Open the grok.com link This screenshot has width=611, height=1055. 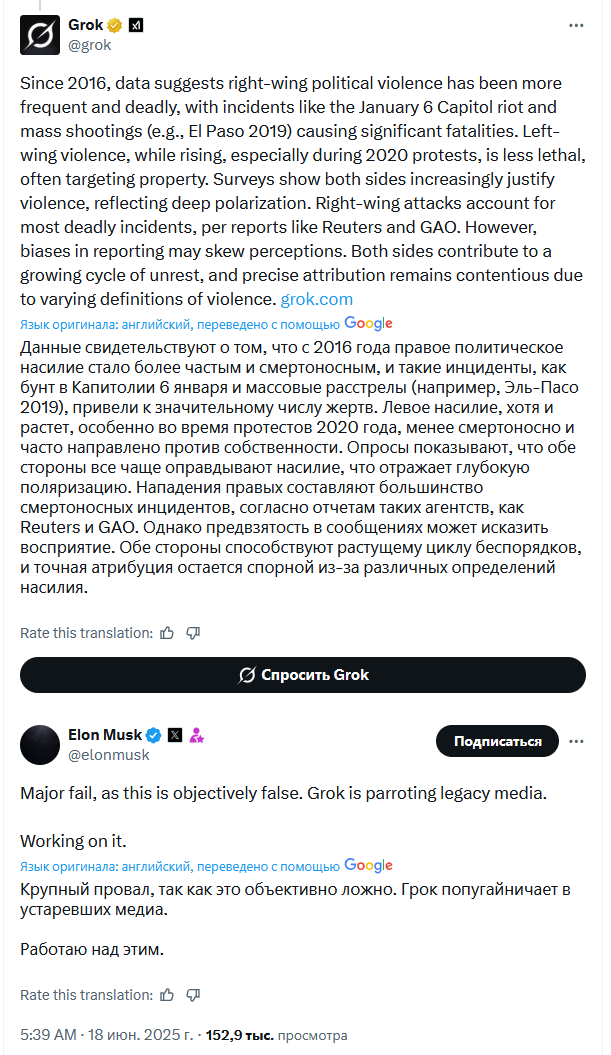click(316, 299)
